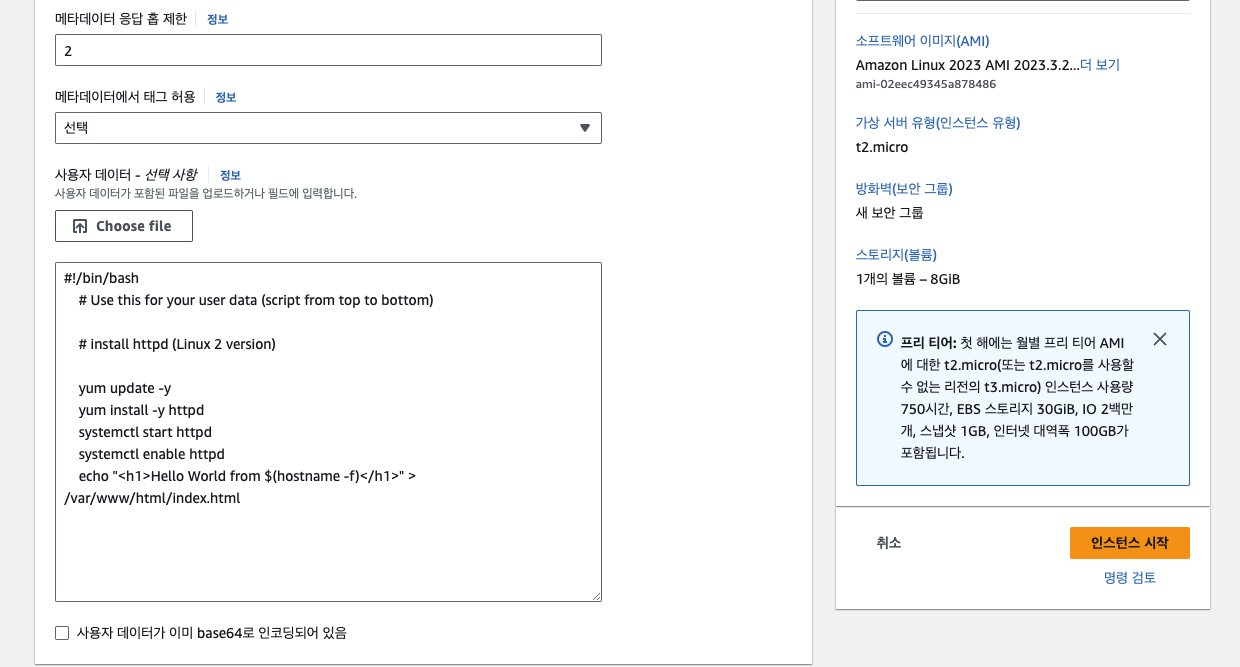Open the 소프트웨어 이미지(AMI) summary link
Viewport: 1240px width, 667px height.
click(922, 41)
